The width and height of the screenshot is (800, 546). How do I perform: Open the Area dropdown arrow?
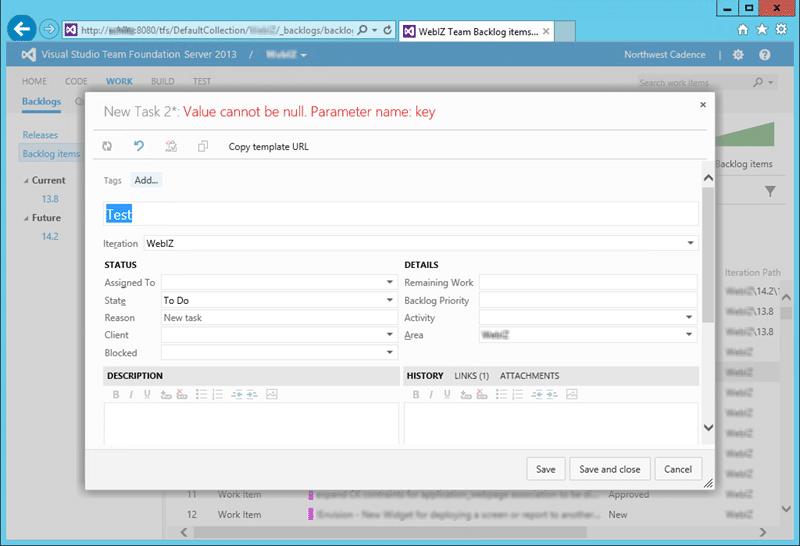click(689, 335)
